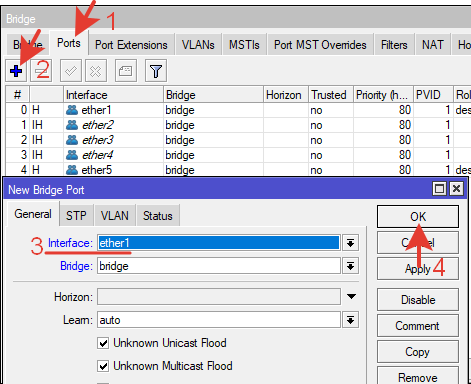Sort by the Priority column header
Image resolution: width=471 pixels, height=384 pixels.
[383, 95]
